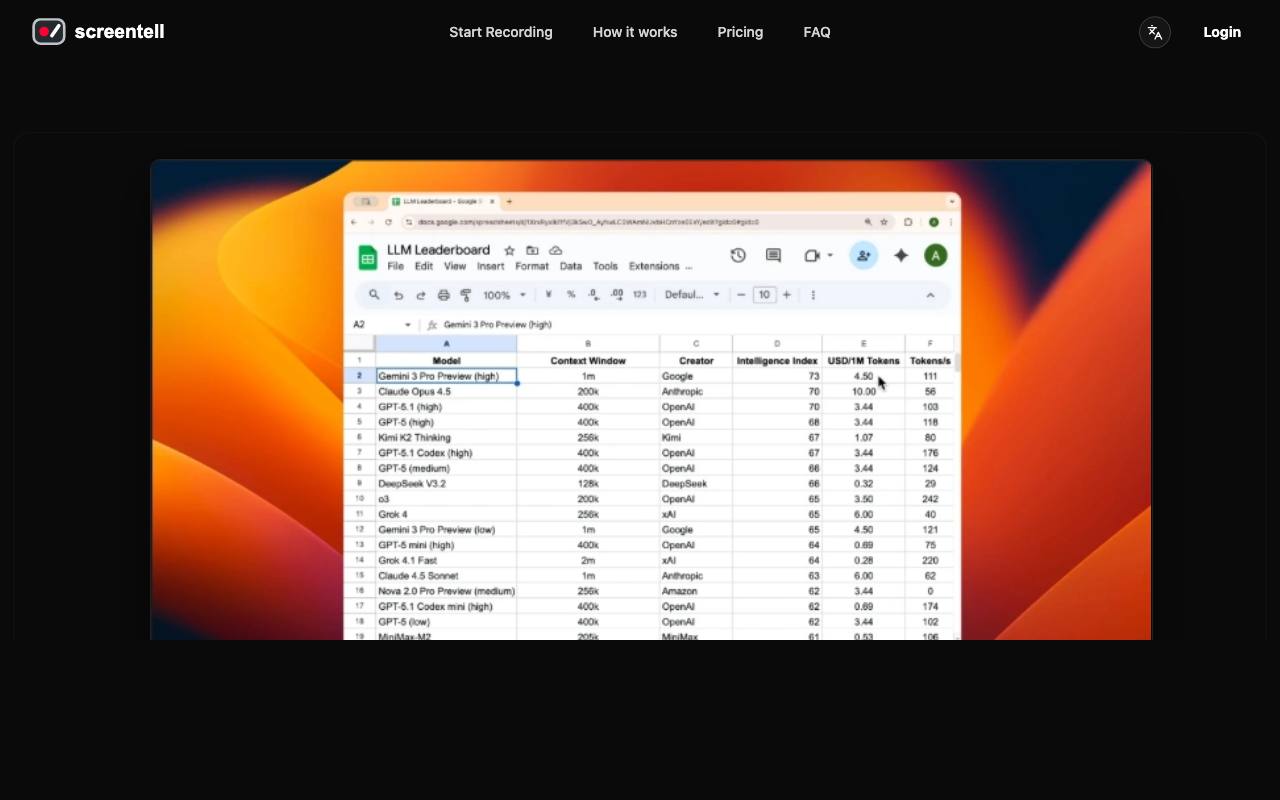The height and width of the screenshot is (800, 1280).
Task: Open a new browser tab with plus
Action: [509, 202]
